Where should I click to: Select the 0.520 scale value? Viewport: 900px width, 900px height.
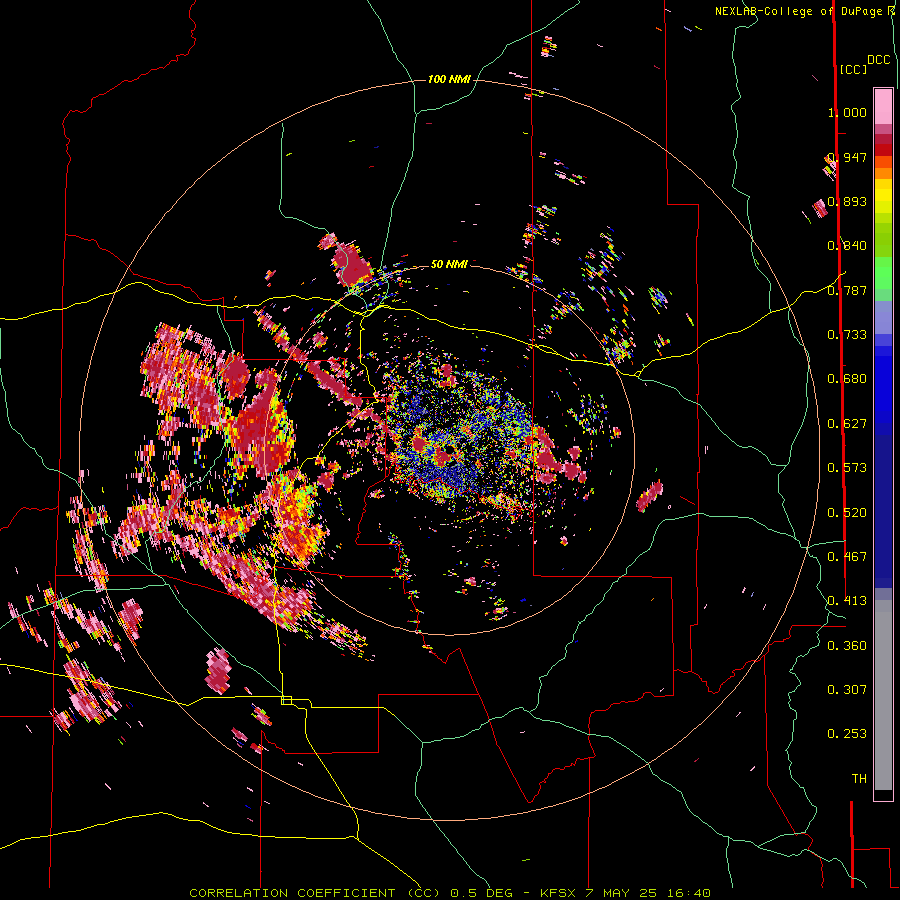847,513
